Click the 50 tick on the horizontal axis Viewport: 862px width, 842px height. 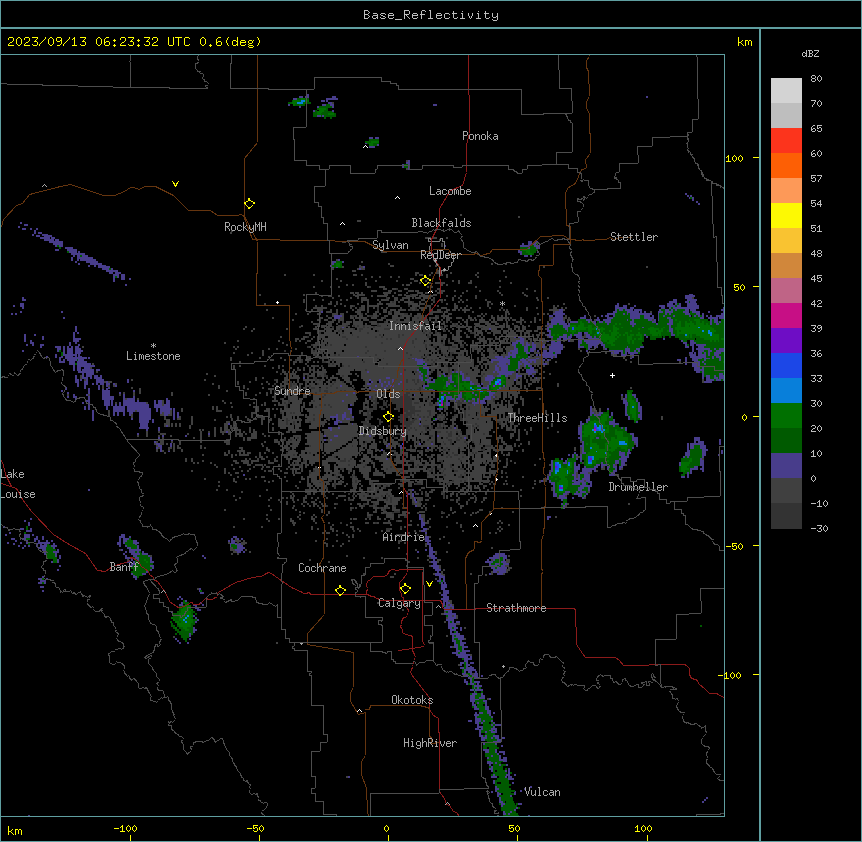pos(514,828)
